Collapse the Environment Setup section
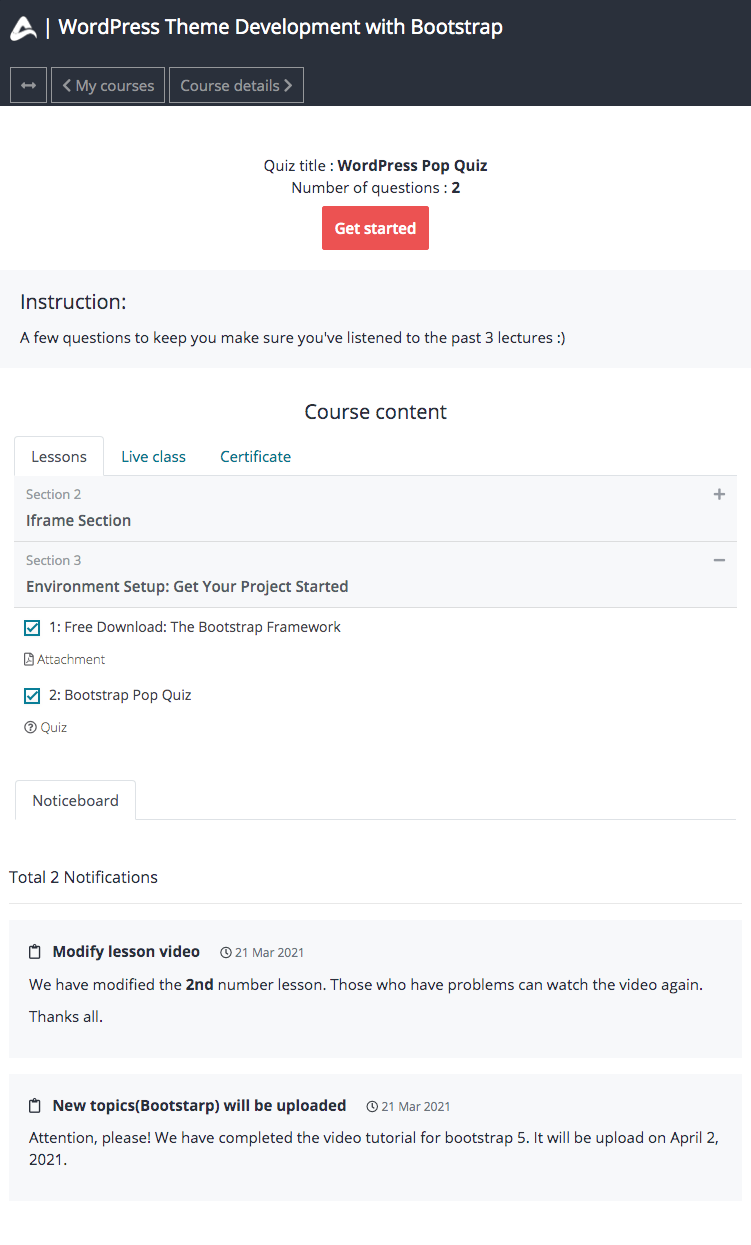Viewport: 751px width, 1245px height. pyautogui.click(x=719, y=560)
